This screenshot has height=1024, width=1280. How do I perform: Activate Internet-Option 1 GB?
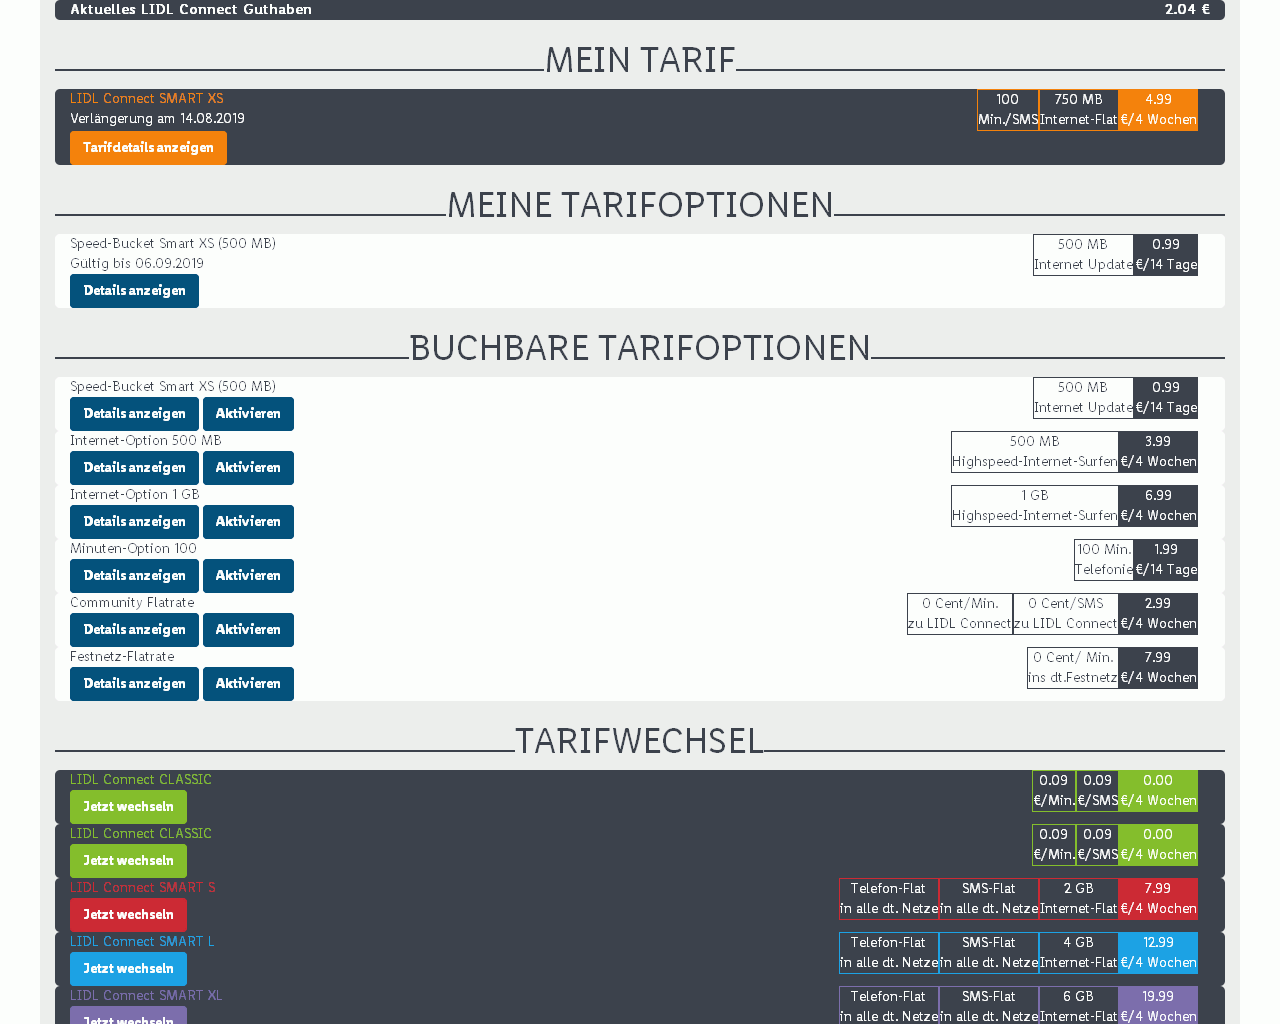coord(248,522)
